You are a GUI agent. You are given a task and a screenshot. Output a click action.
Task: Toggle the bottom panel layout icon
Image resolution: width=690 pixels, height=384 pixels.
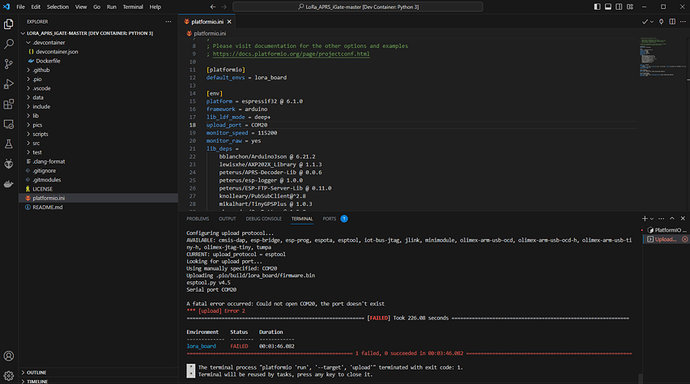608,7
